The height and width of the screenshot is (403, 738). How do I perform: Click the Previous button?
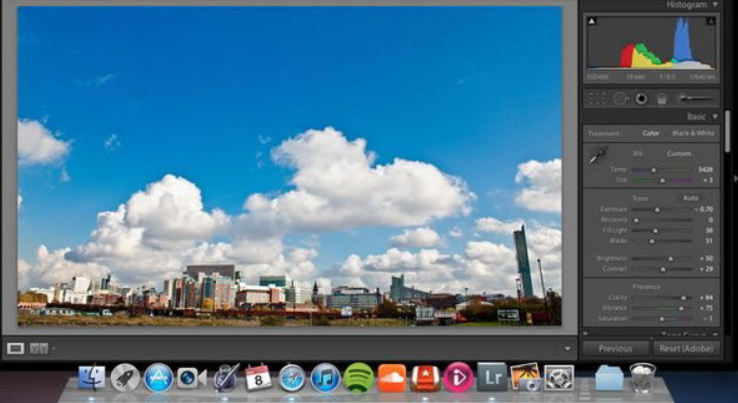[x=615, y=349]
